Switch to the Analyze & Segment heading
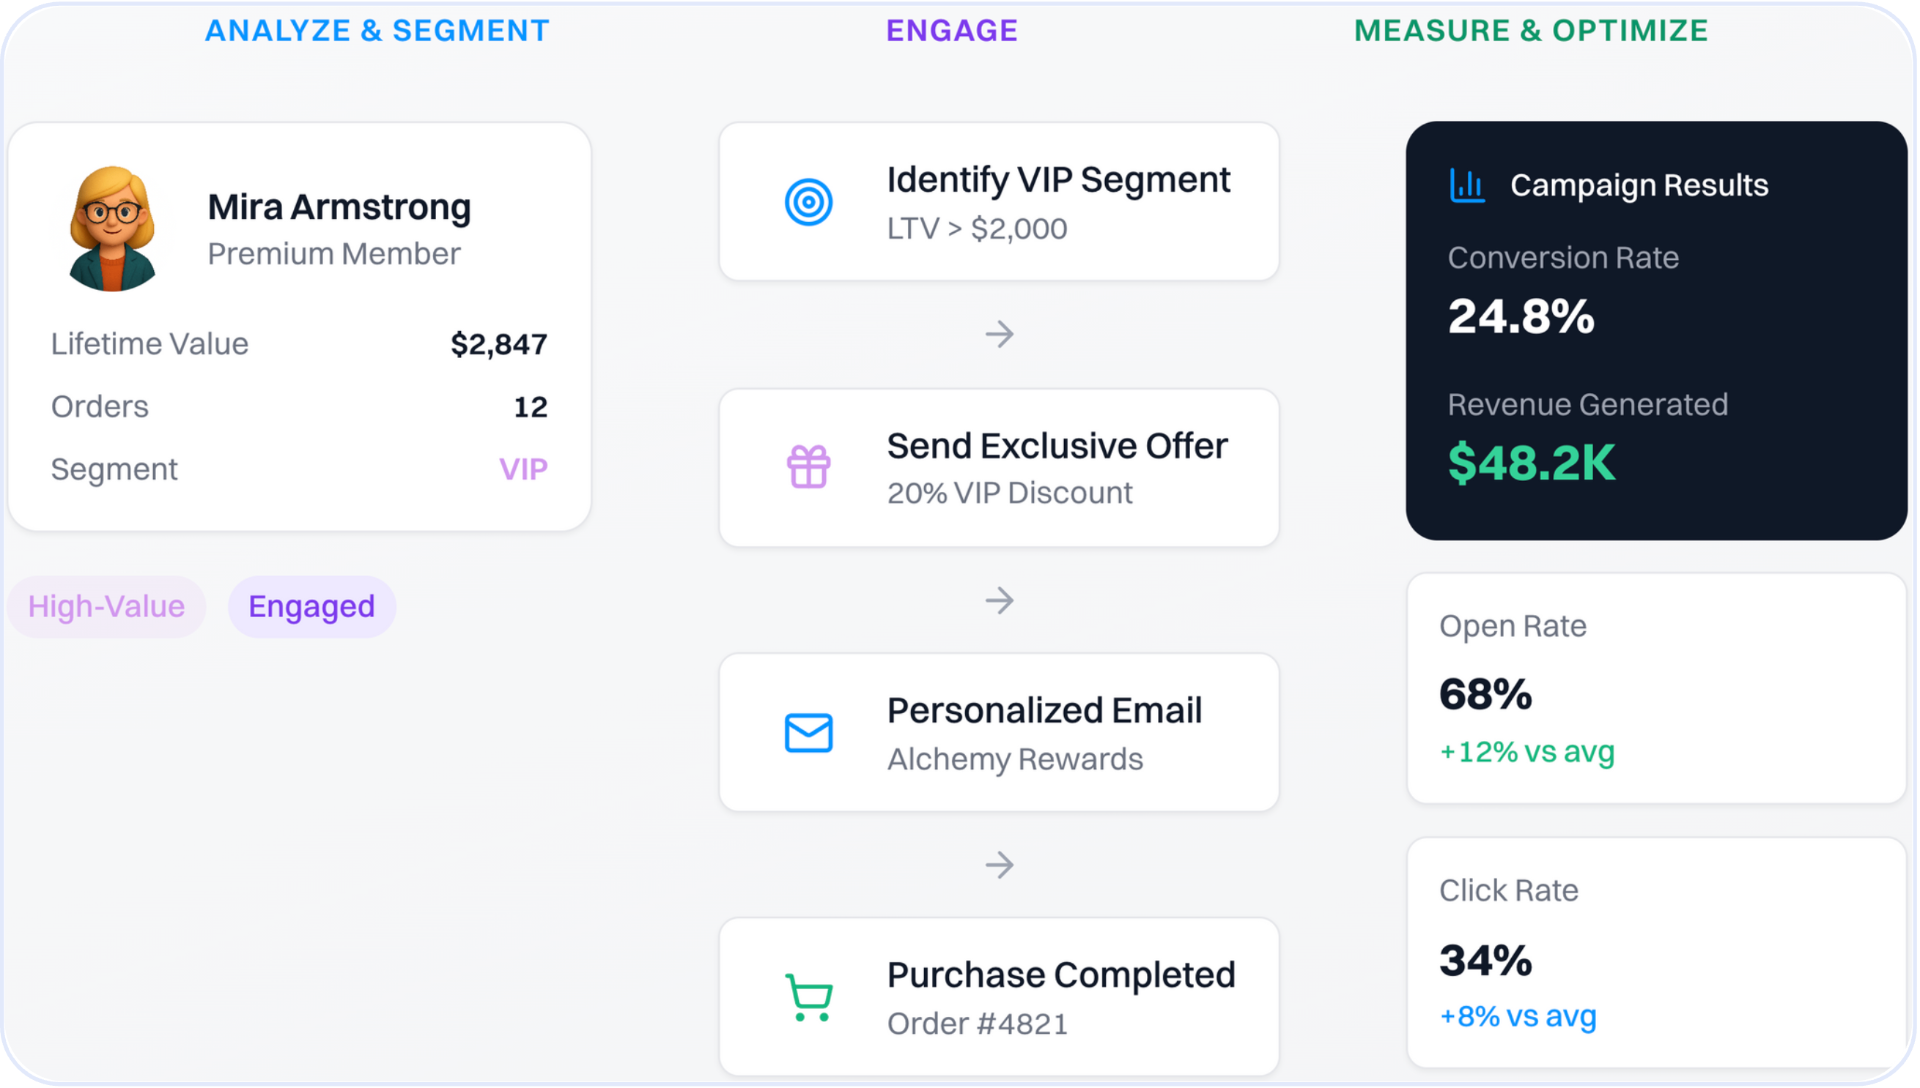 (377, 31)
